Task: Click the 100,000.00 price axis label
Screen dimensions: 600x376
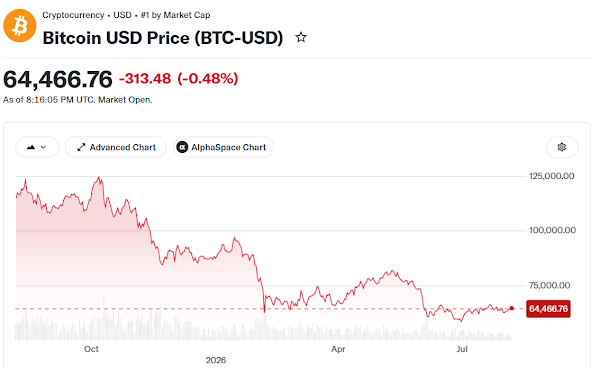Action: (x=552, y=230)
